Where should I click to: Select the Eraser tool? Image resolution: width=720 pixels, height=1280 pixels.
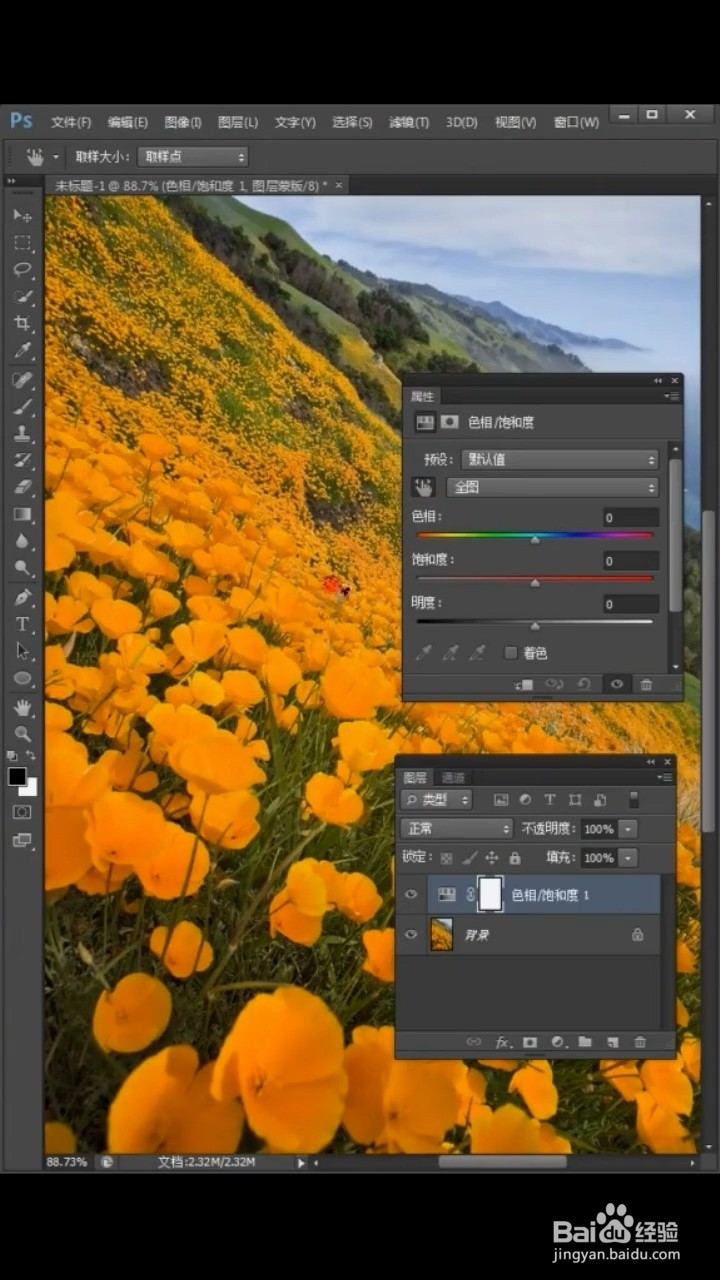pyautogui.click(x=22, y=488)
